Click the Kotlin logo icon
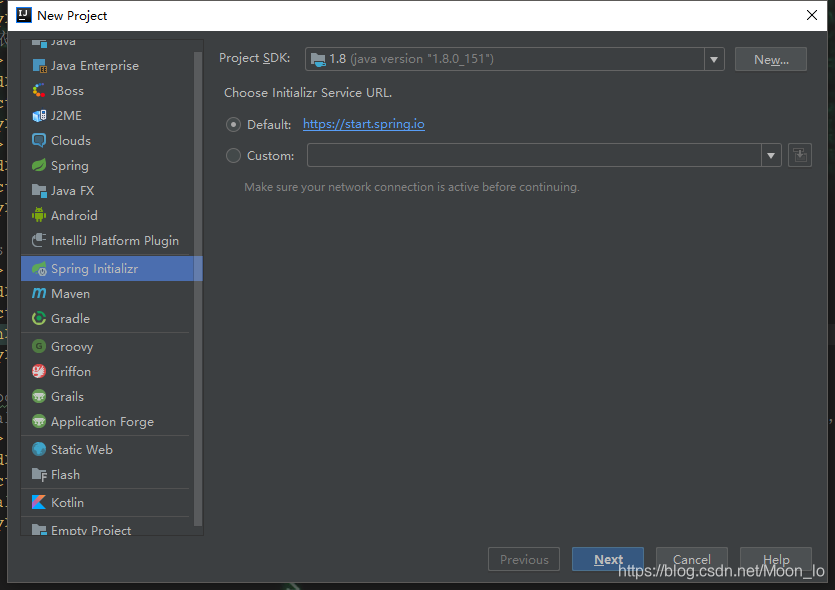 tap(39, 502)
